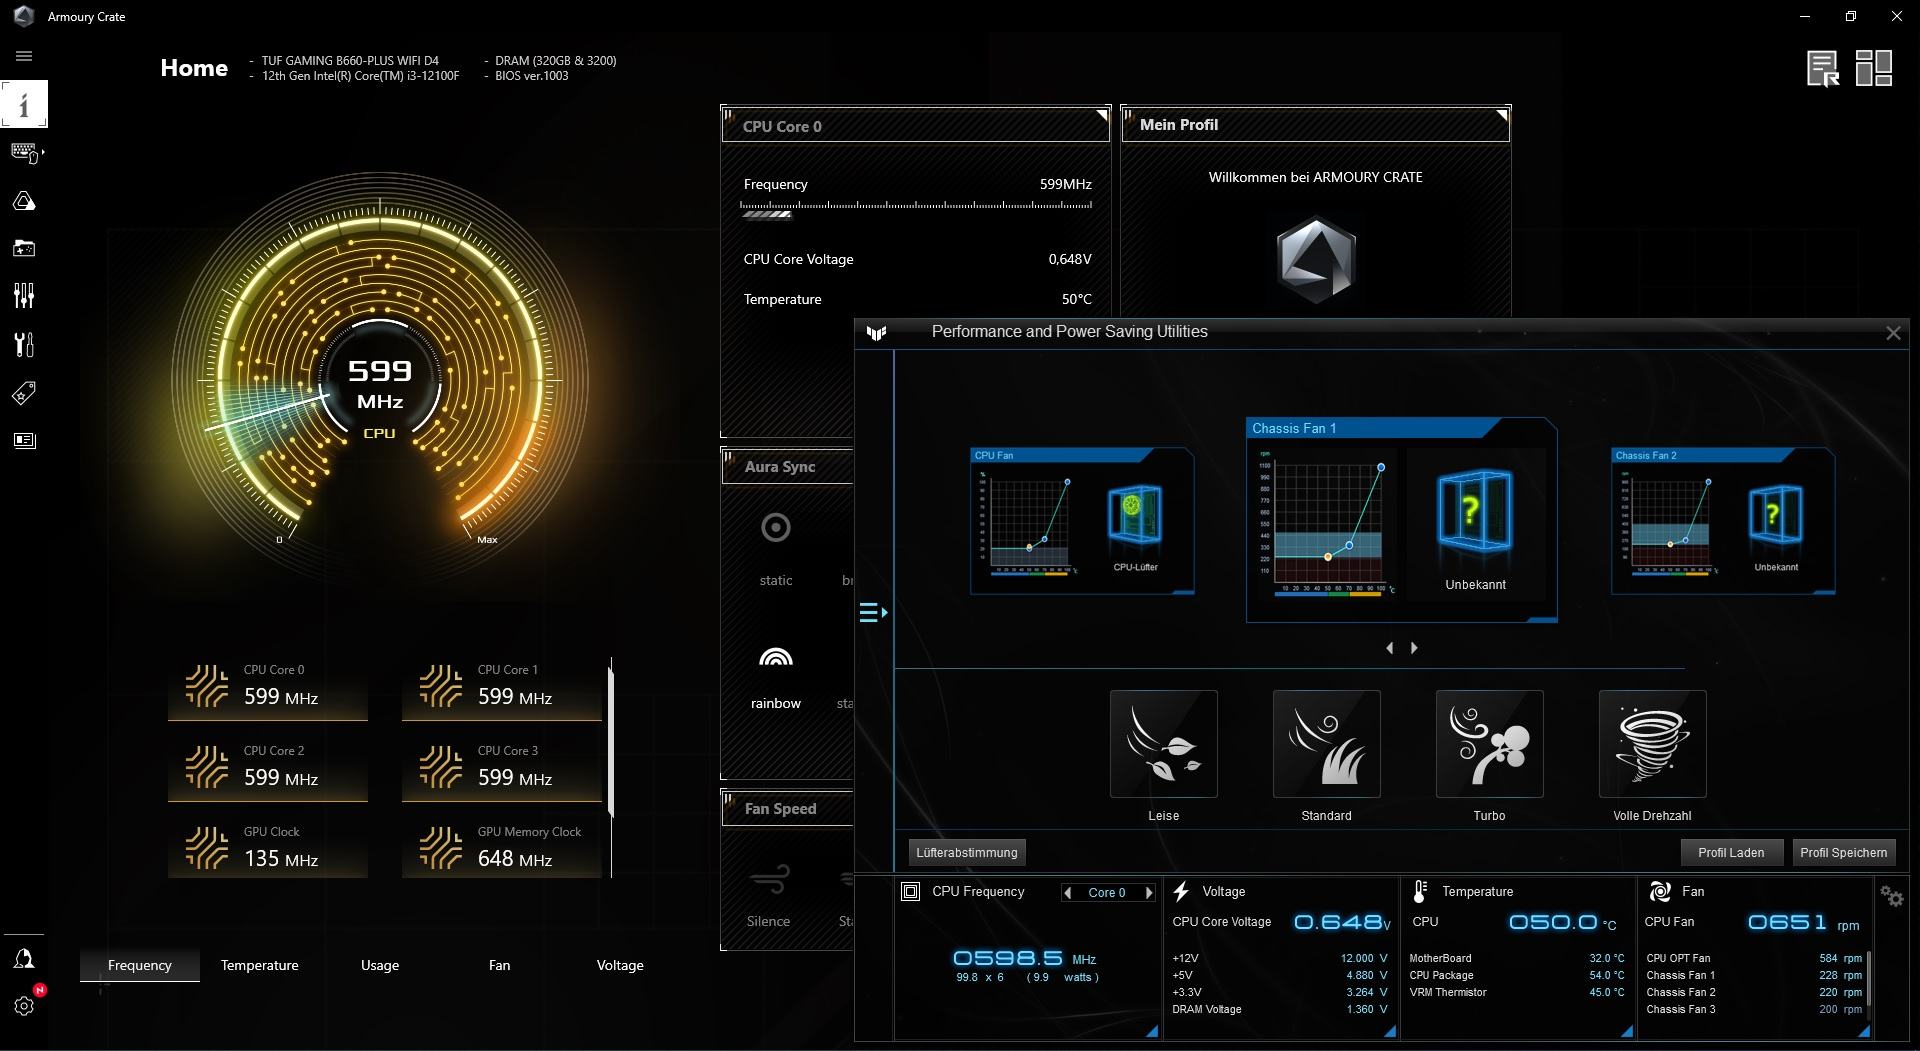Click the TUF logo in utilities title bar
The width and height of the screenshot is (1920, 1051).
pos(877,333)
